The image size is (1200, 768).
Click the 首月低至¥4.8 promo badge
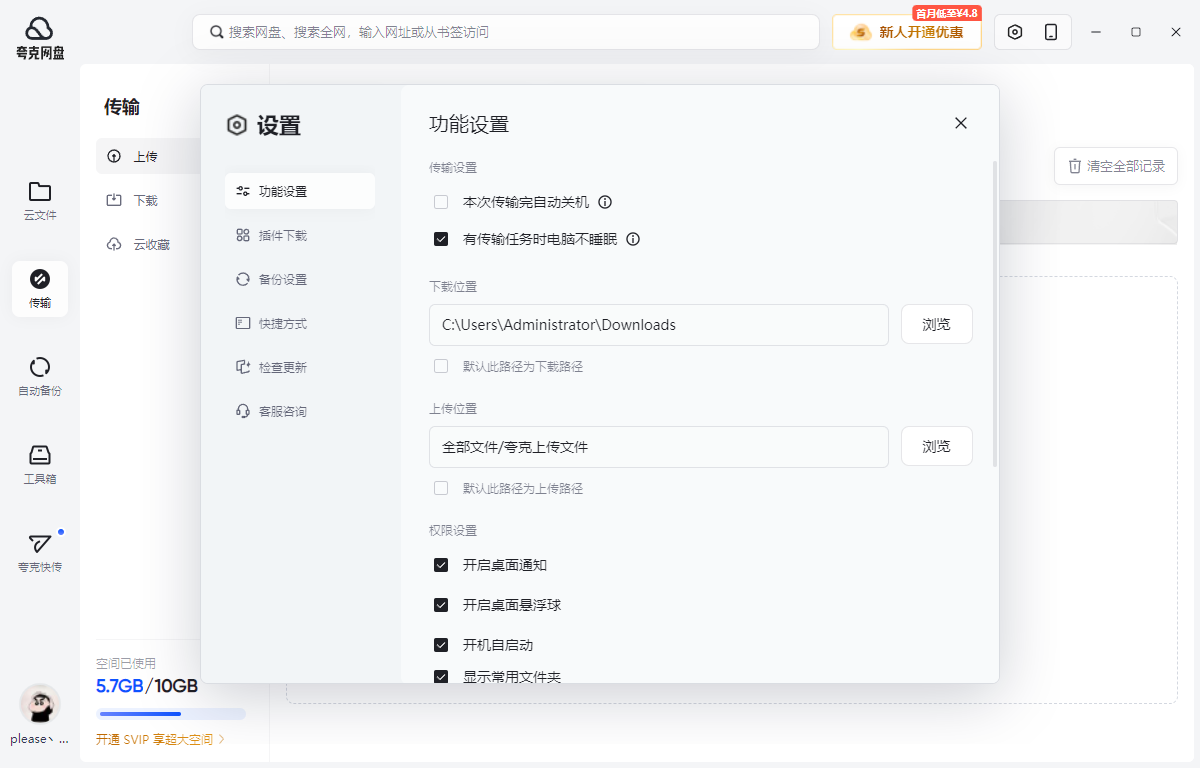[x=946, y=13]
